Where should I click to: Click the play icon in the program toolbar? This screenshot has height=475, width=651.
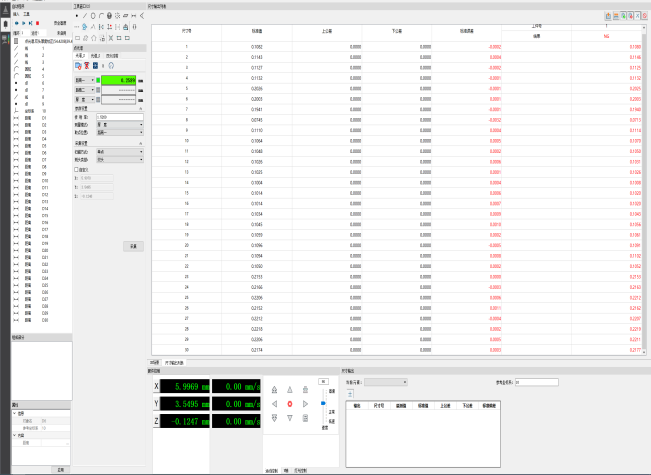[25, 21]
